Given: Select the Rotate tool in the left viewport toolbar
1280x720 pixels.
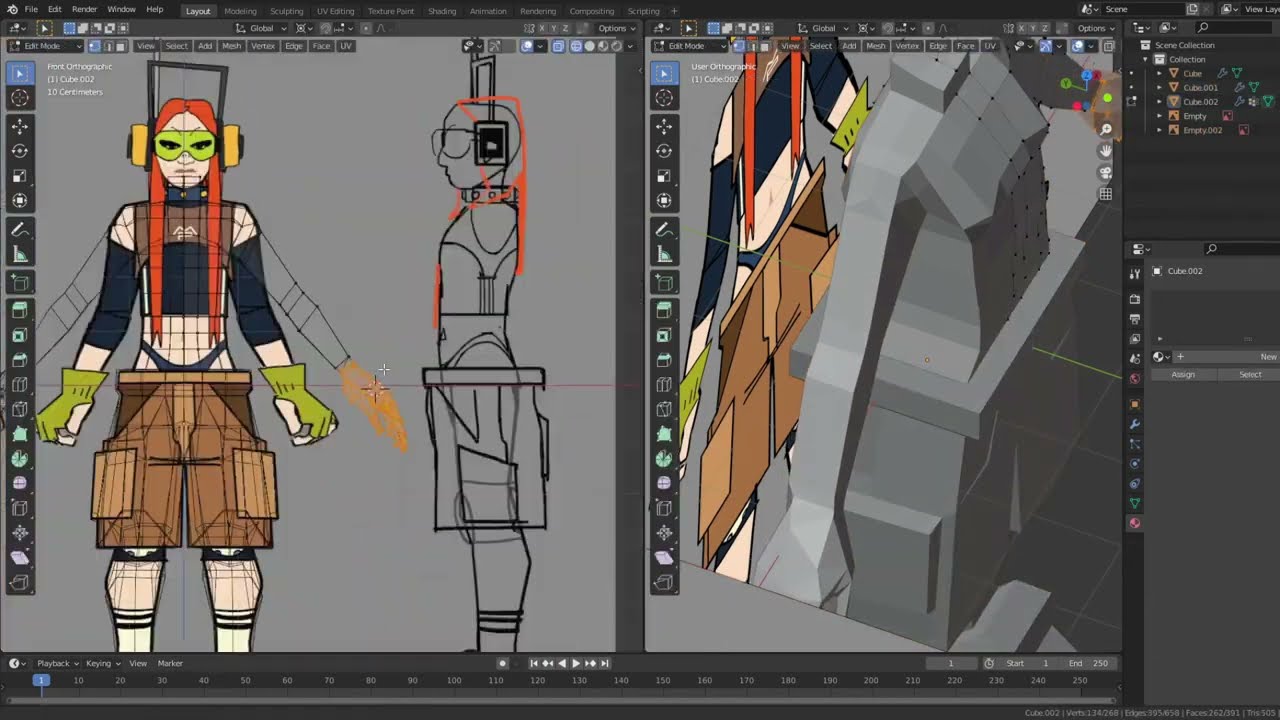Looking at the screenshot, I should [20, 152].
